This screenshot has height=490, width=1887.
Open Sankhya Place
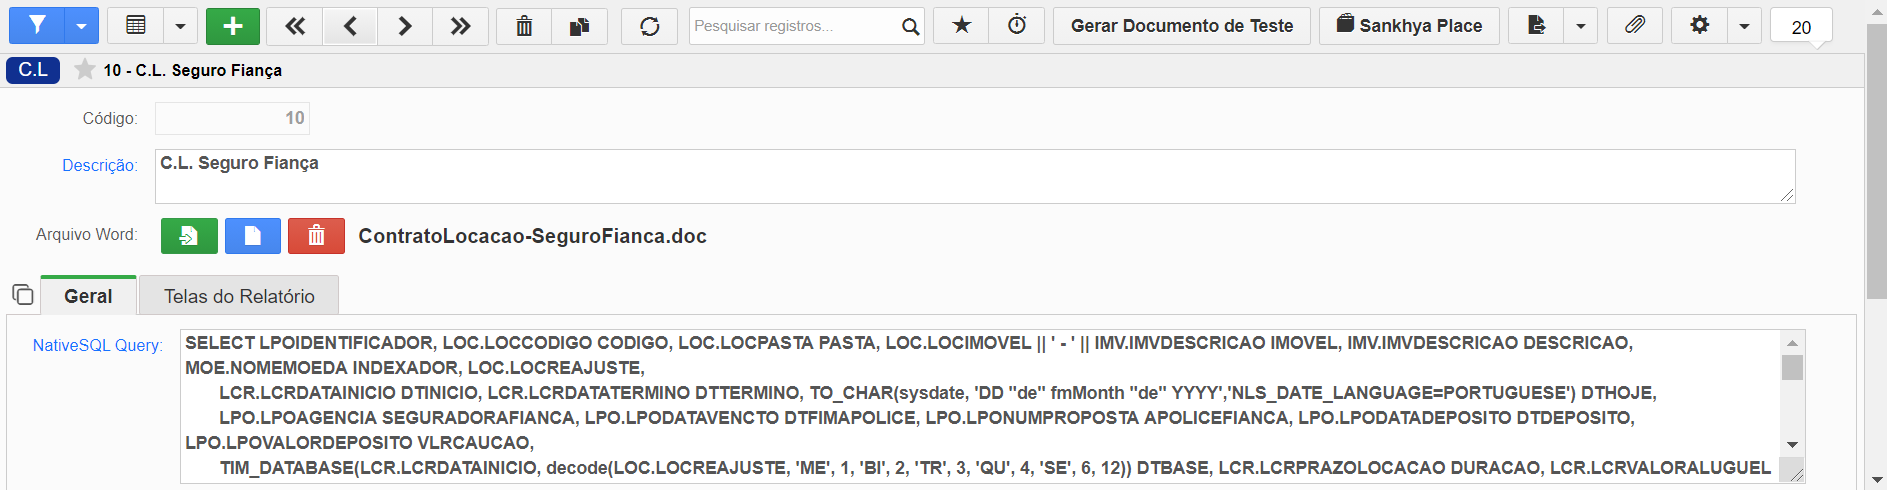point(1409,26)
